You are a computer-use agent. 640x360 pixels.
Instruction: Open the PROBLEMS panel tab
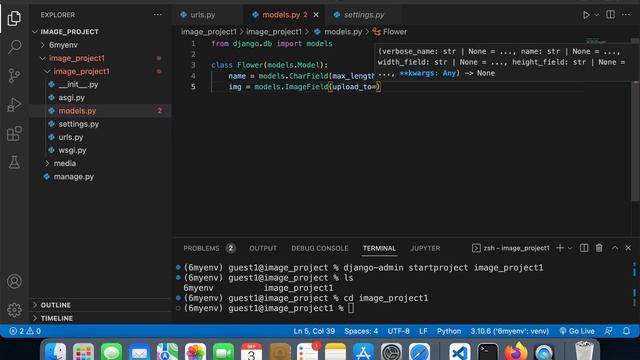(209, 248)
